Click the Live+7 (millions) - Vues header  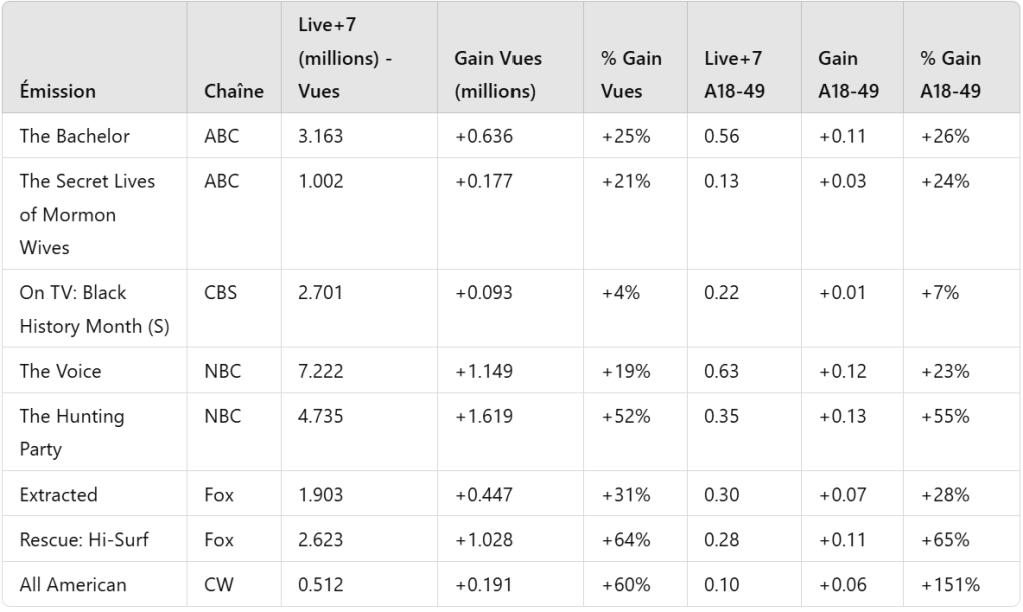click(344, 58)
